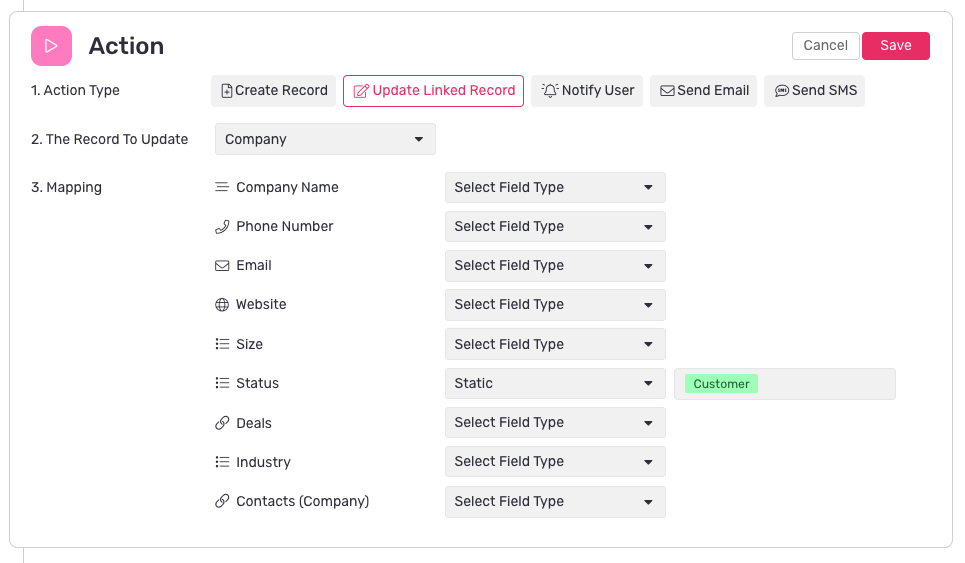Click the pink Action play icon
The height and width of the screenshot is (563, 965).
52,46
